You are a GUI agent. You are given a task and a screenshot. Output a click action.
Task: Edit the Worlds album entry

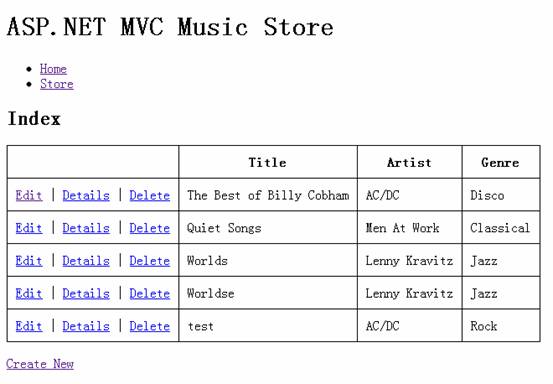(29, 261)
